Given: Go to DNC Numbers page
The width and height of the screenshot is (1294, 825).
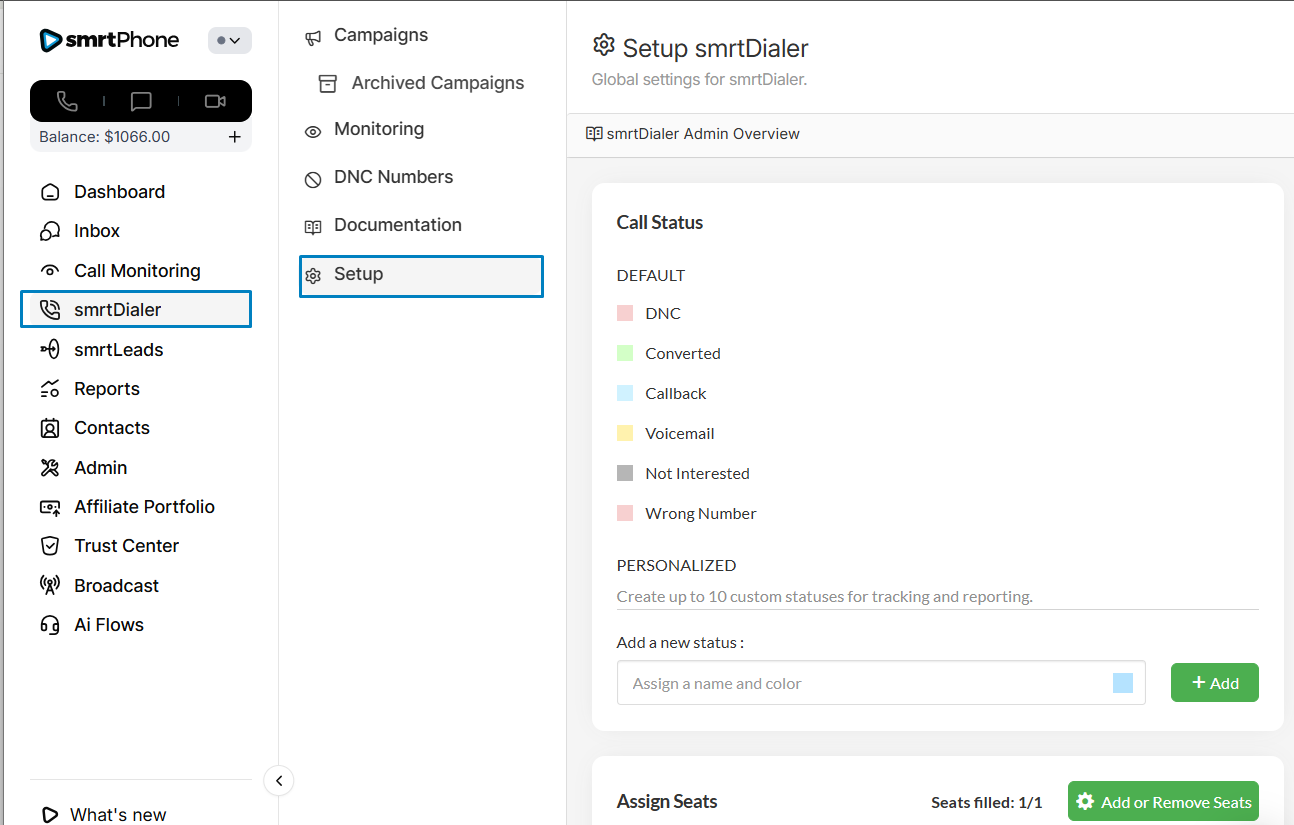Looking at the screenshot, I should 393,177.
